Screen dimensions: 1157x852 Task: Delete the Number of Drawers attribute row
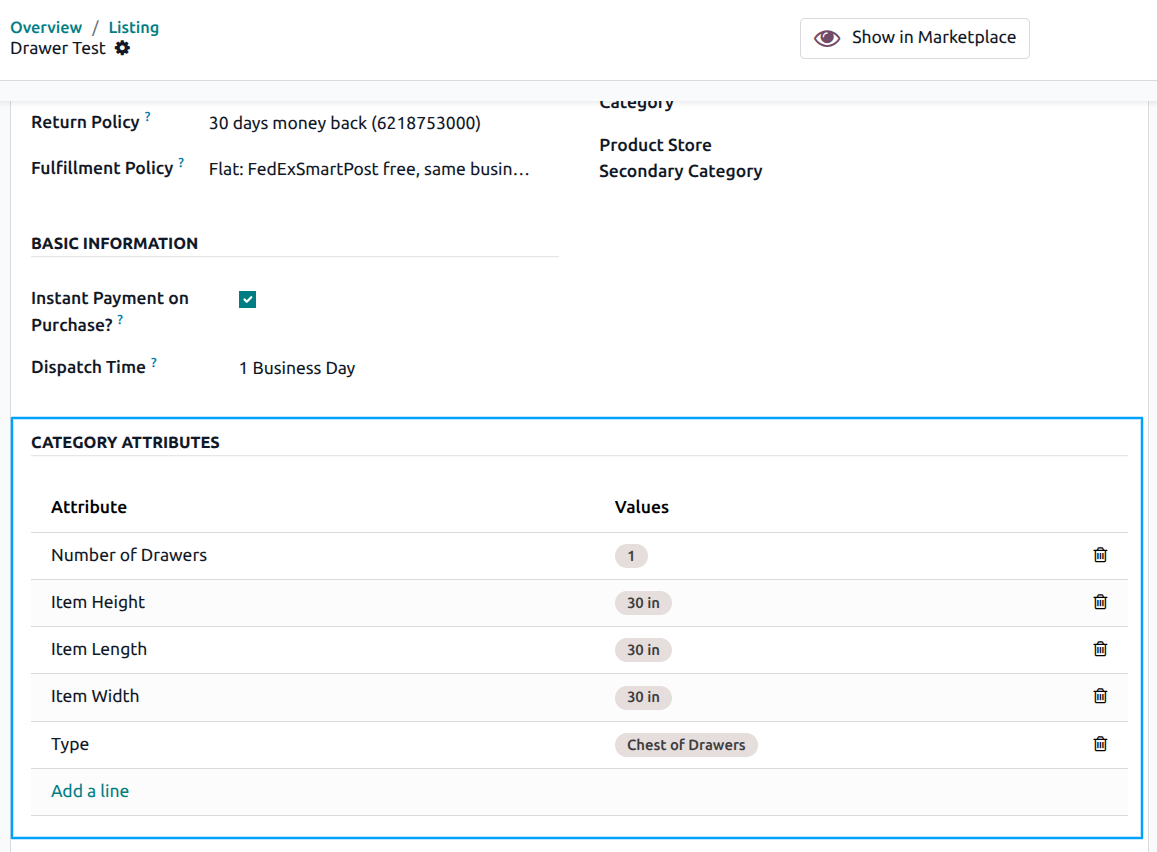(x=1099, y=555)
